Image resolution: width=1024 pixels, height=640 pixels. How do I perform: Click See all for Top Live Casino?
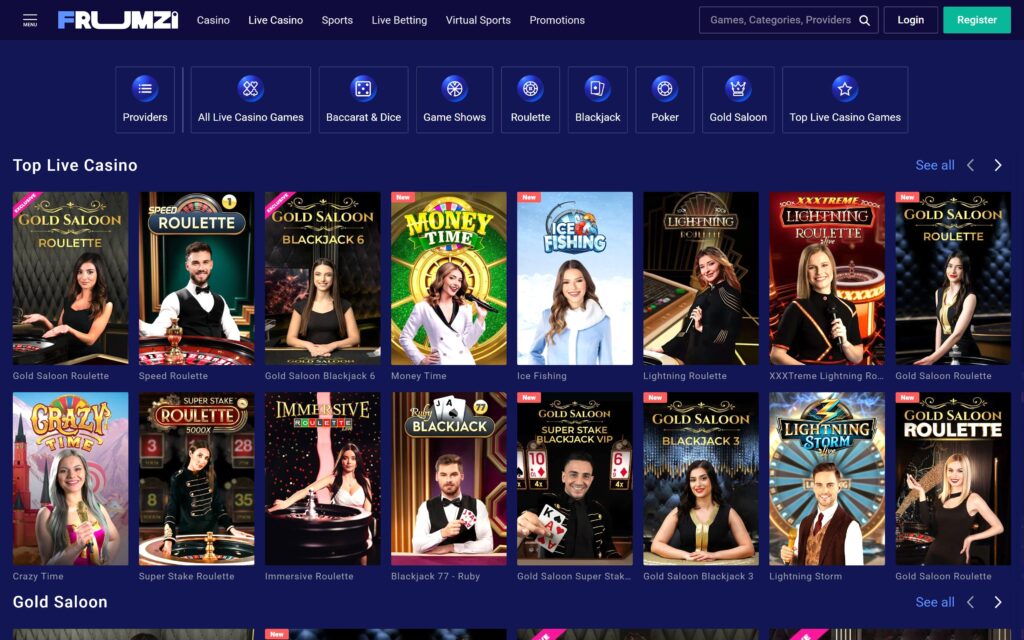pyautogui.click(x=935, y=165)
